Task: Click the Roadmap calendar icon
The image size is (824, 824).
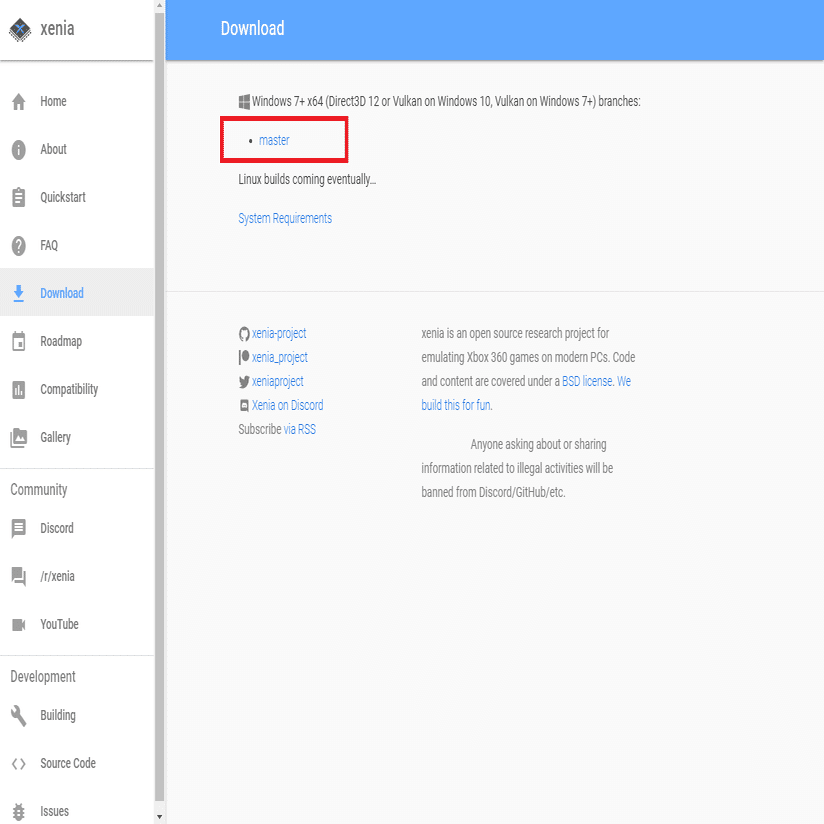Action: coord(19,341)
